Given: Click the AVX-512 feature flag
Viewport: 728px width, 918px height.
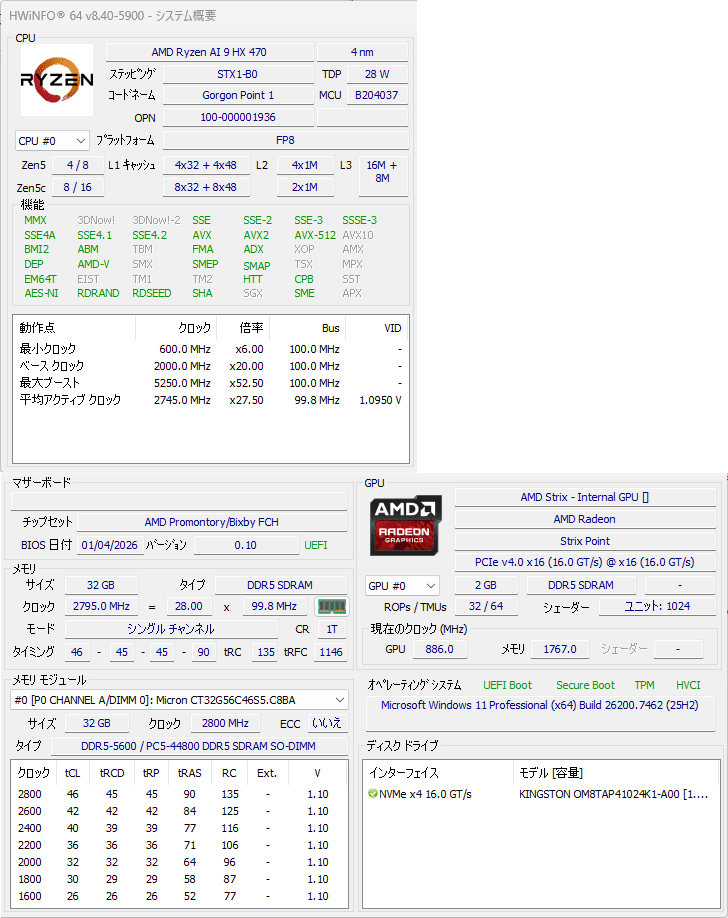Looking at the screenshot, I should point(314,235).
